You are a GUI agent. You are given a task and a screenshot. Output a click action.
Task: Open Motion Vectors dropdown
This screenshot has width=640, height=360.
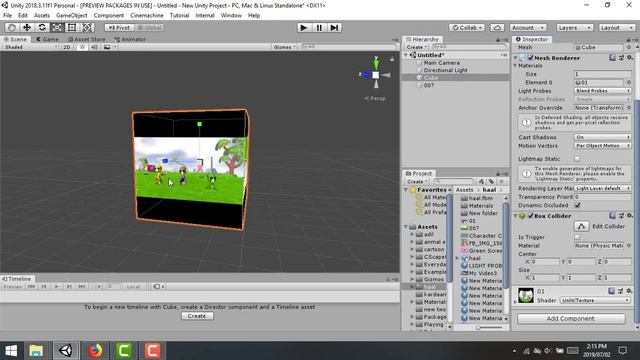tap(603, 146)
